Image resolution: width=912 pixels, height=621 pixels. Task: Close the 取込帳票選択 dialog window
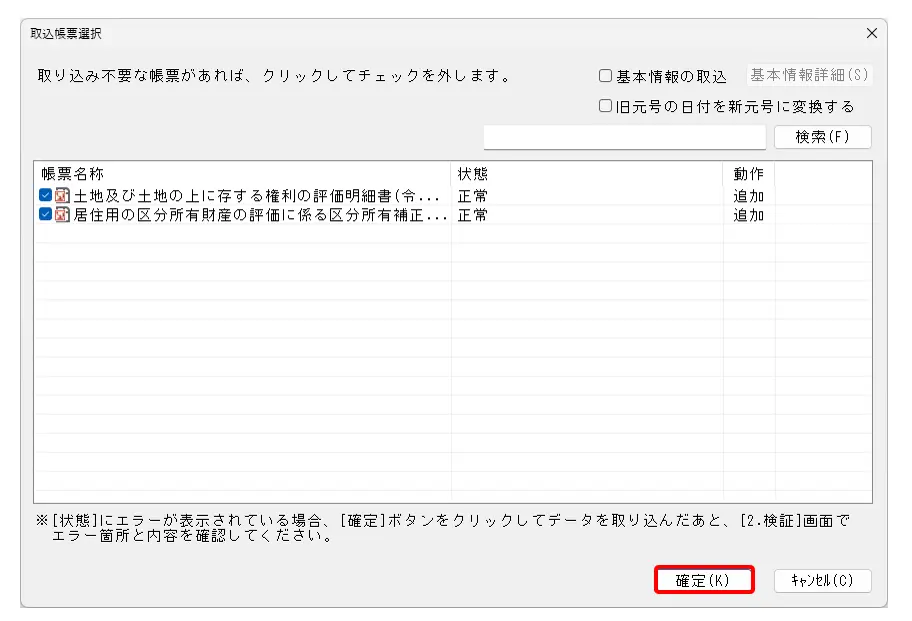(871, 33)
